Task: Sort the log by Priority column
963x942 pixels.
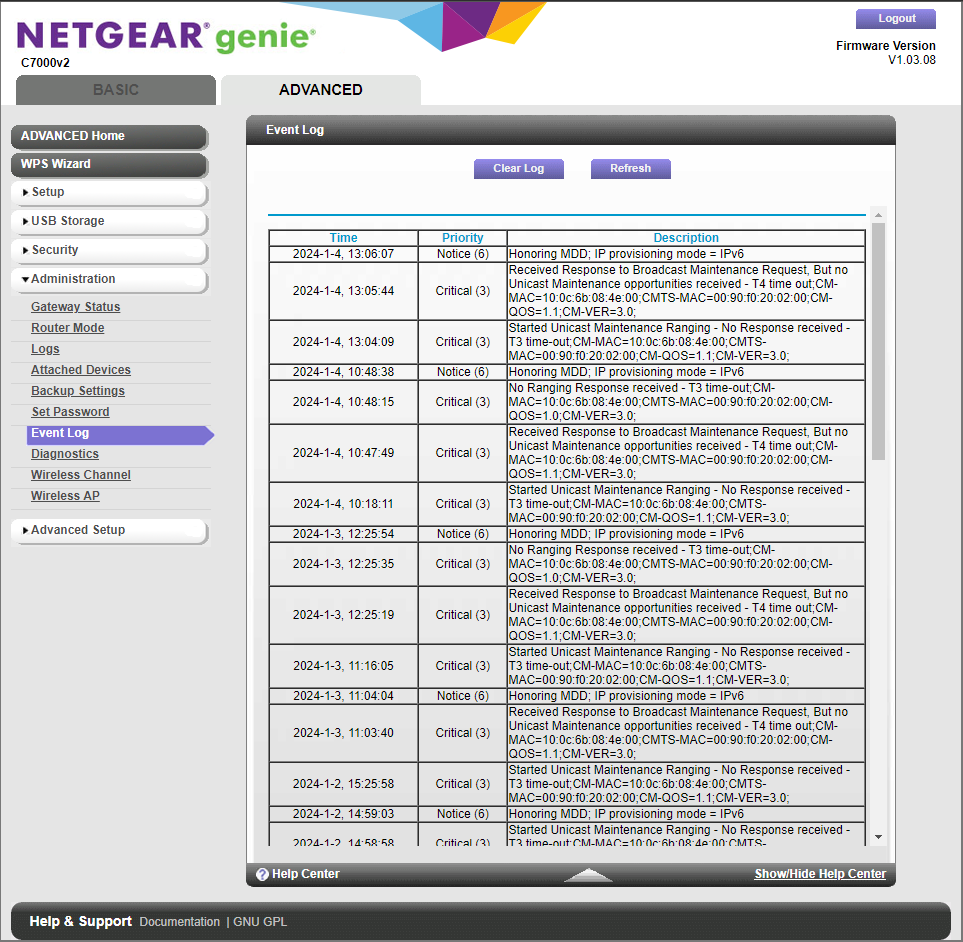Action: (462, 237)
